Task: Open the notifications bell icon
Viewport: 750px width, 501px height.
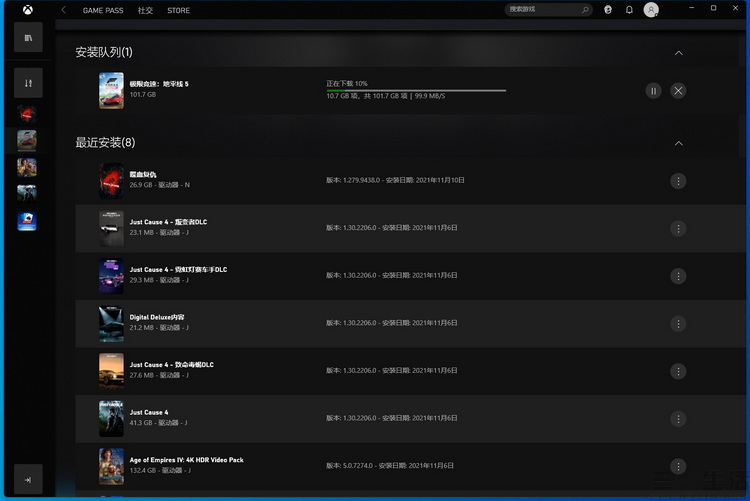Action: tap(629, 10)
